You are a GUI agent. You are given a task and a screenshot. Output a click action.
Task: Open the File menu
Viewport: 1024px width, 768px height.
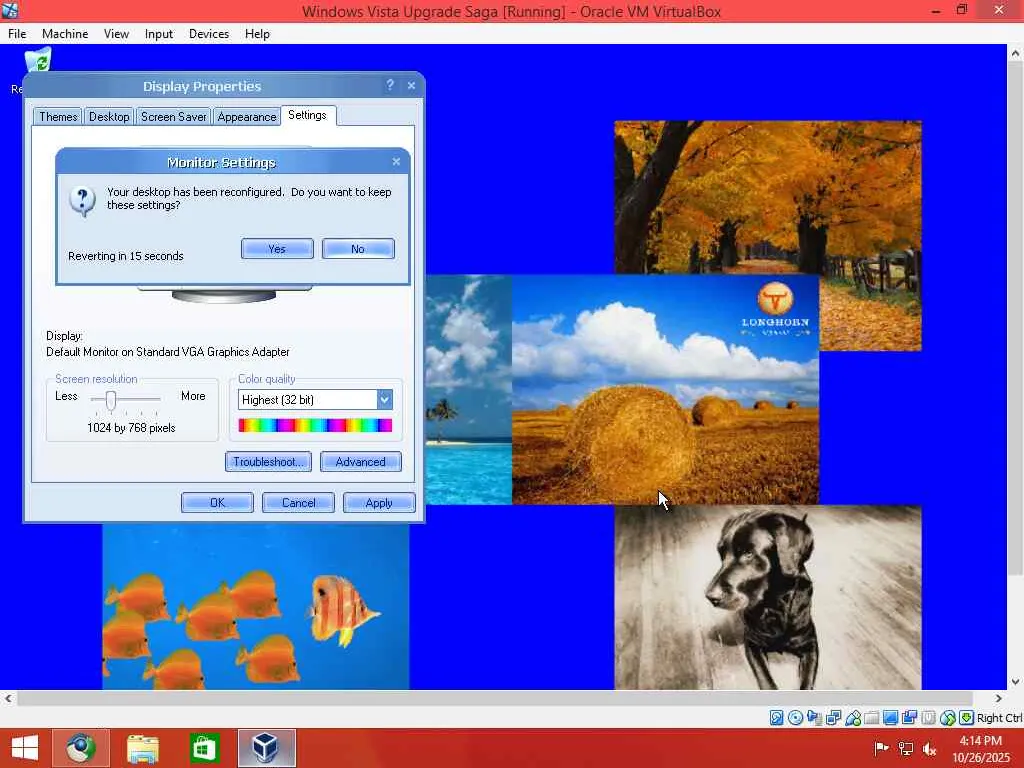(x=17, y=34)
